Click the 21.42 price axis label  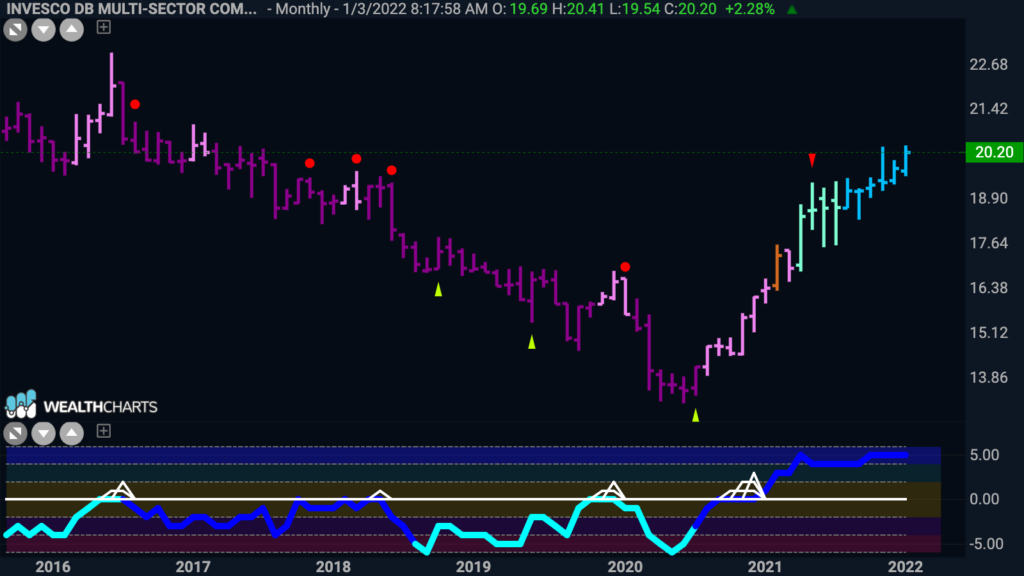(989, 109)
